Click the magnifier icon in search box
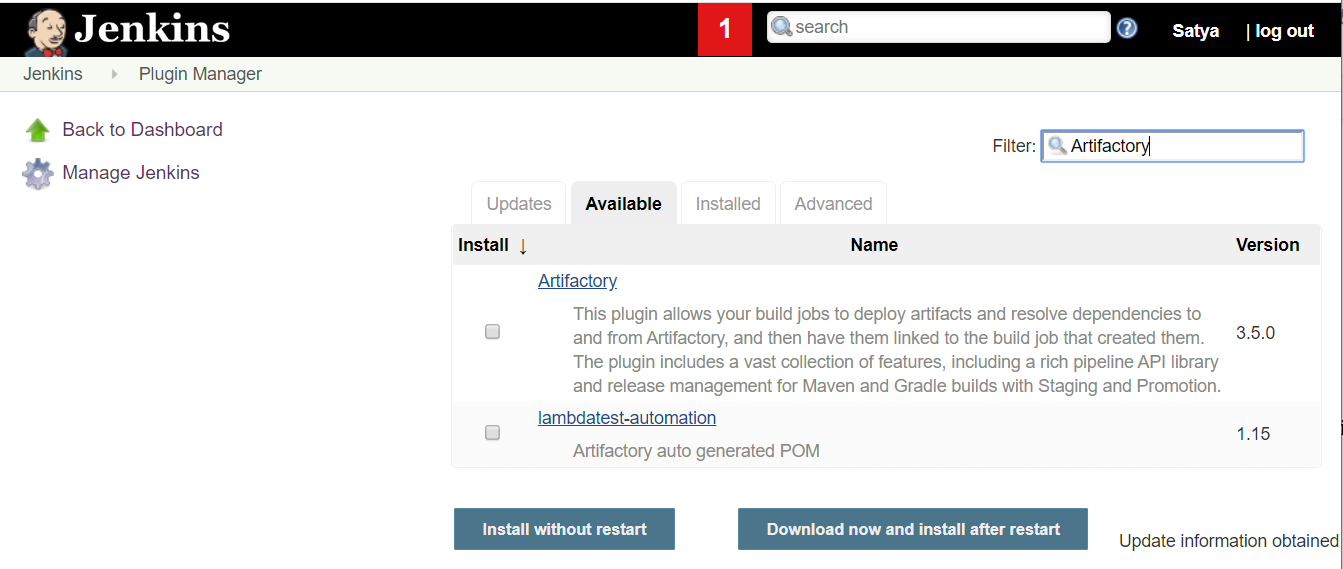Screen dimensions: 1343x569 782,27
